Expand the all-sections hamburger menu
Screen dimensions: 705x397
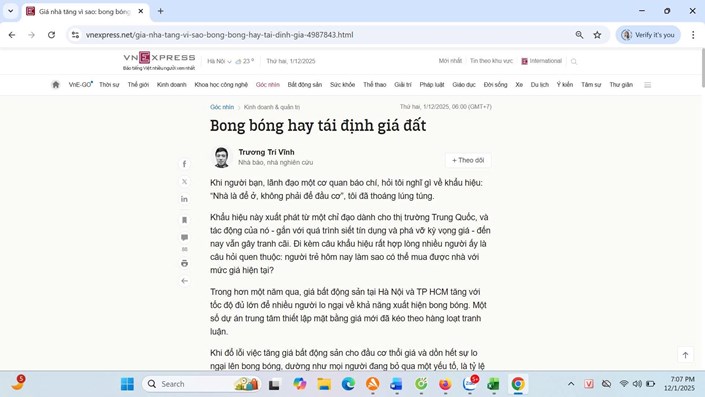[x=647, y=85]
